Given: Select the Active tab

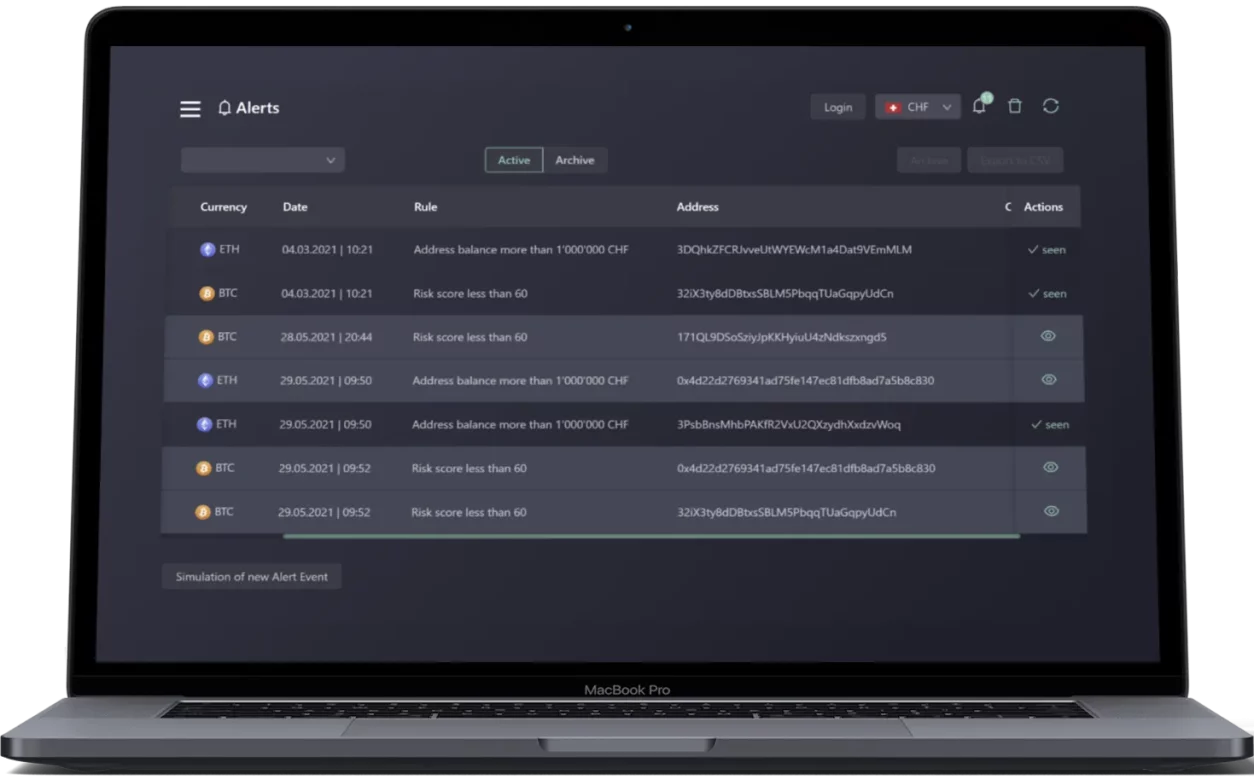Looking at the screenshot, I should (x=514, y=160).
